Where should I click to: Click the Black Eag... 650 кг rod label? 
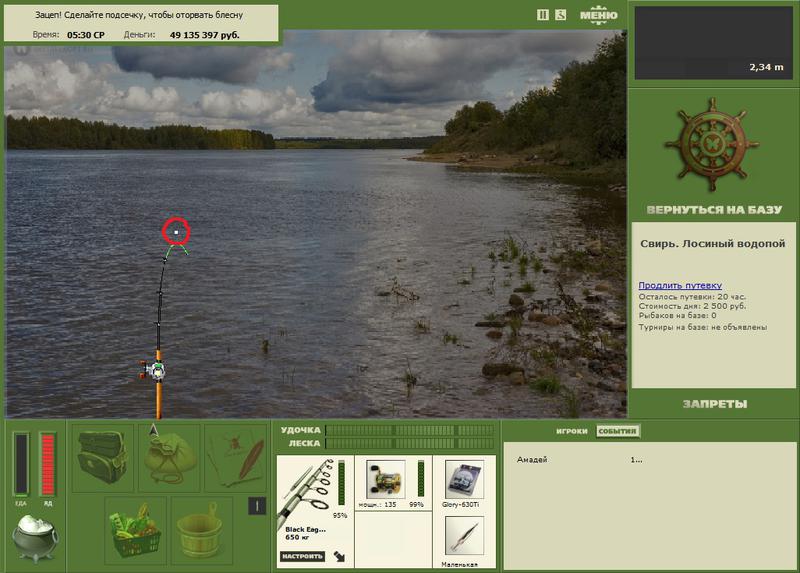click(305, 533)
